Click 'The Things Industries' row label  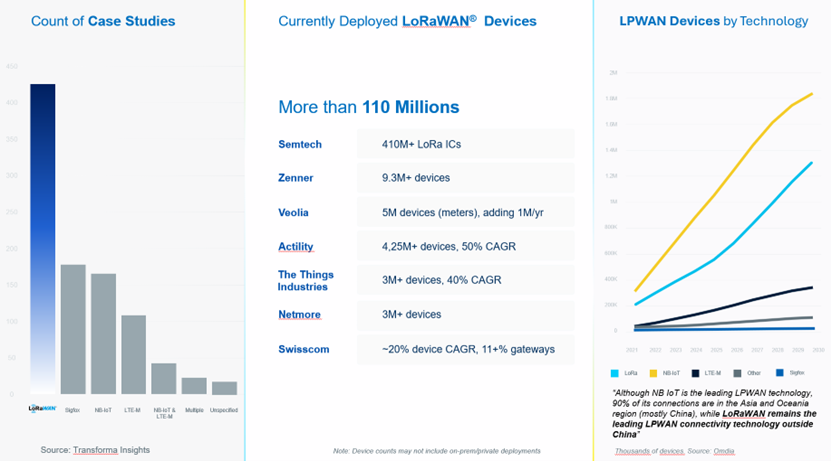click(306, 280)
